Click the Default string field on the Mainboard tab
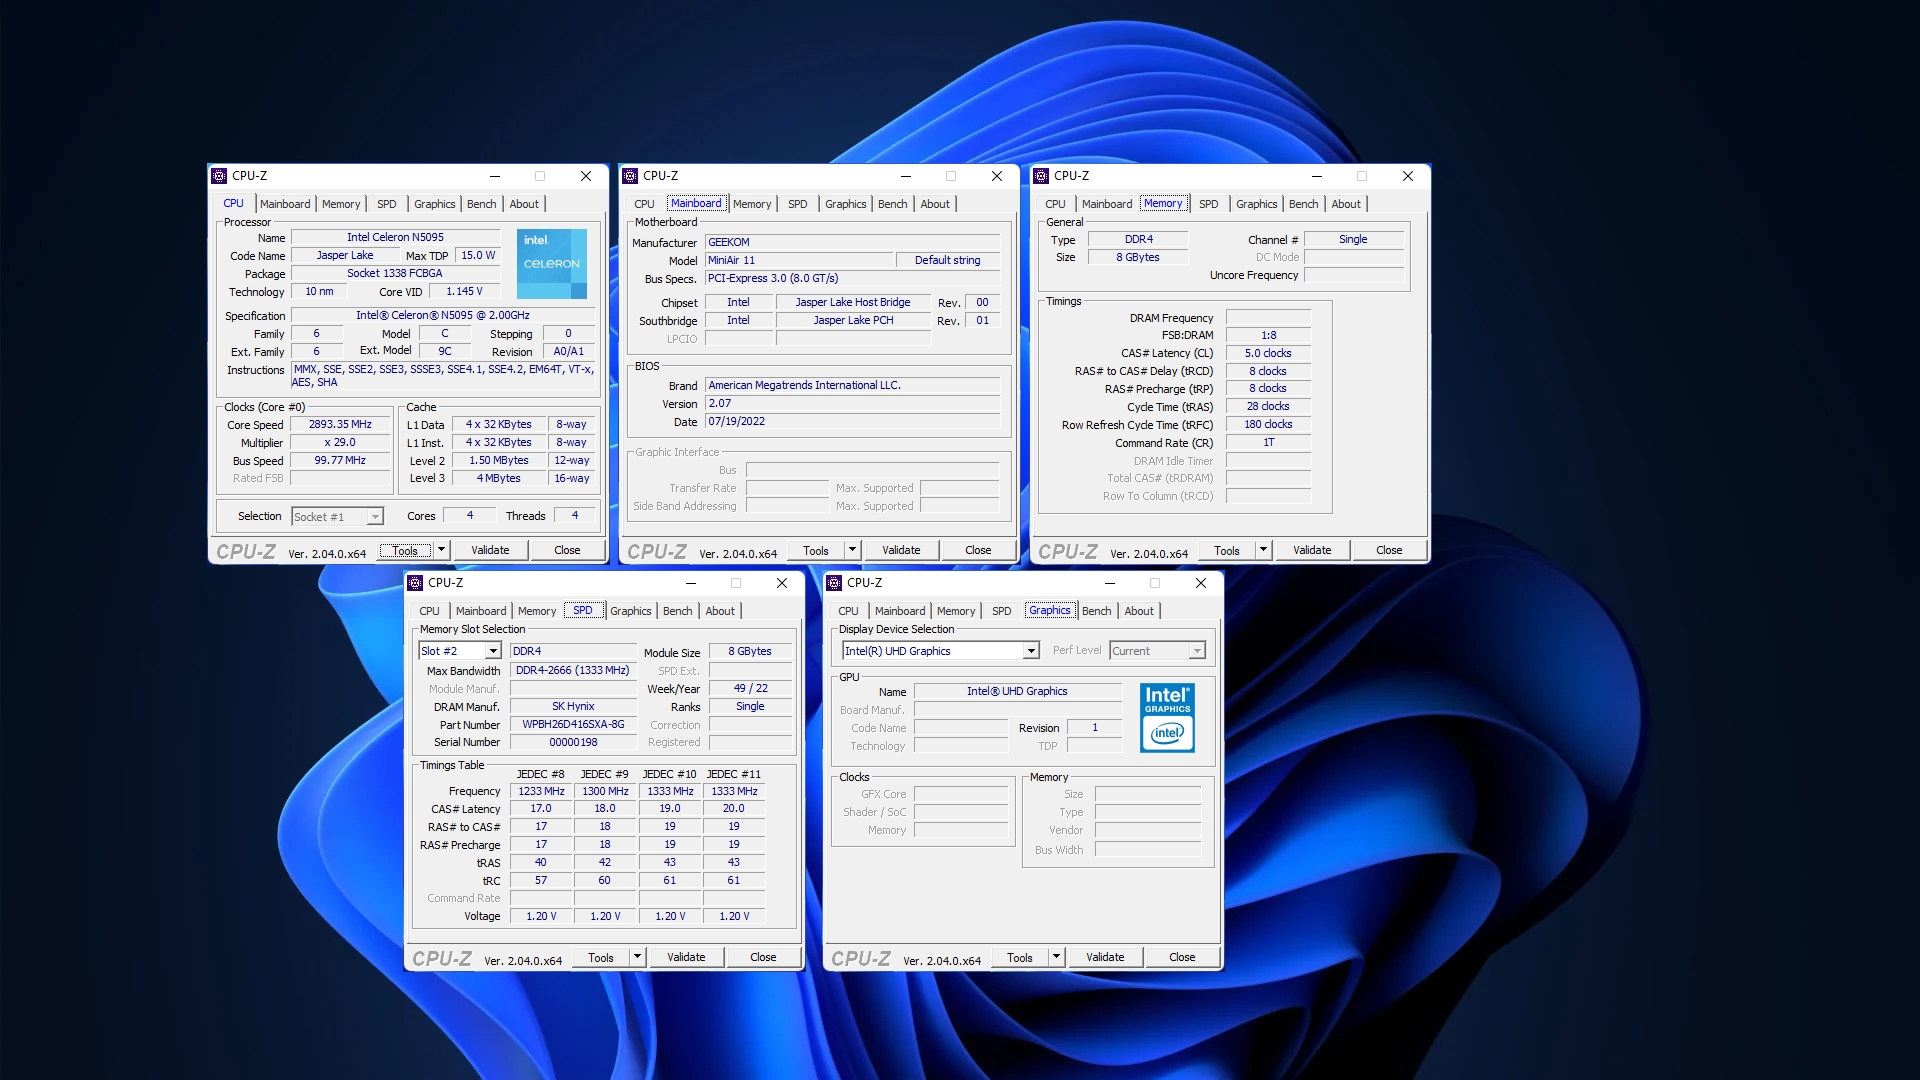This screenshot has height=1080, width=1920. tap(947, 260)
